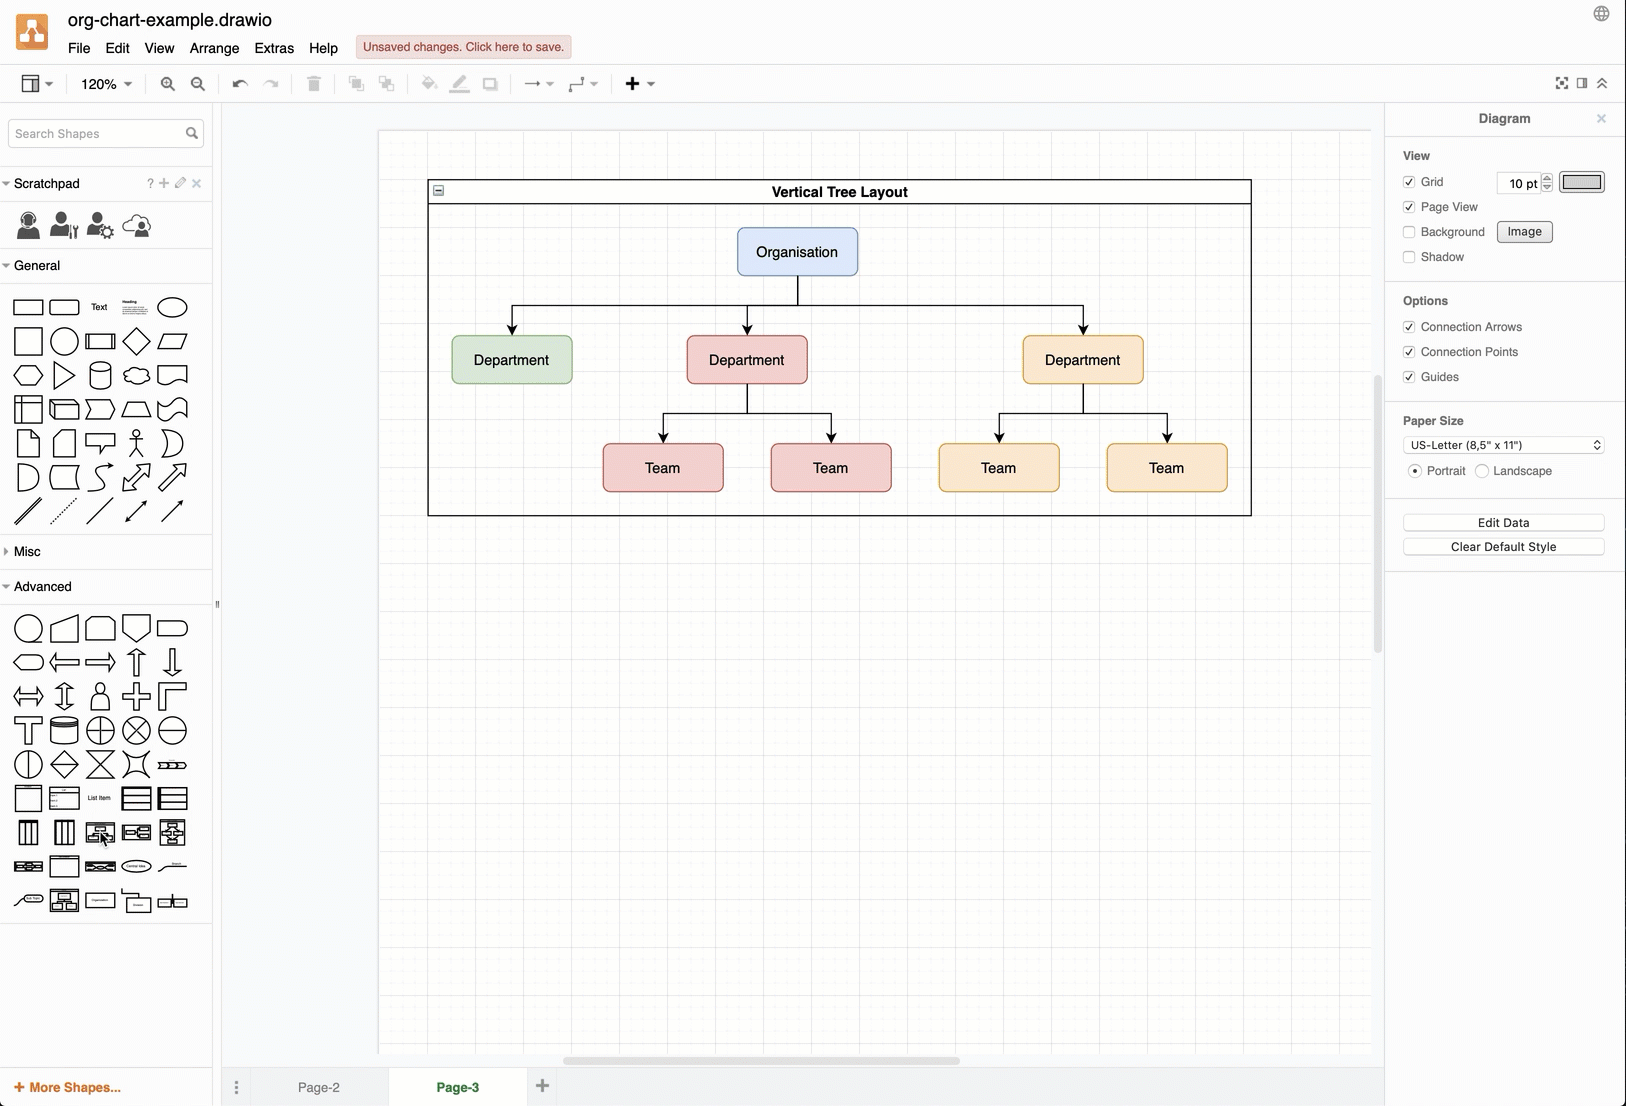Select the Undo icon in the toolbar
1626x1106 pixels.
[239, 84]
